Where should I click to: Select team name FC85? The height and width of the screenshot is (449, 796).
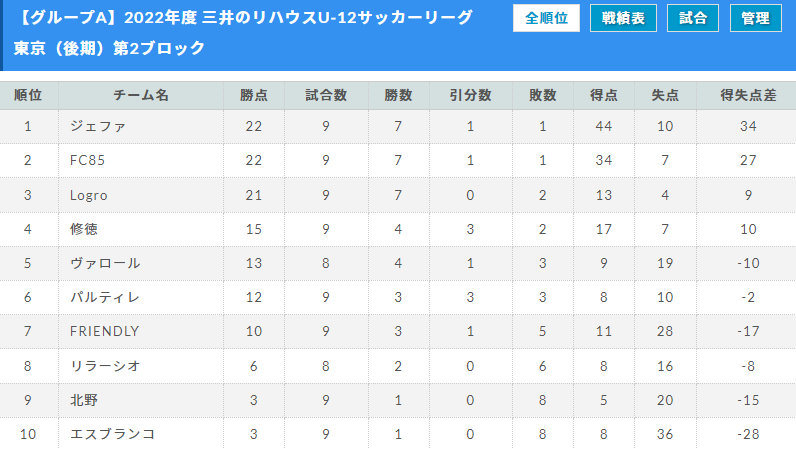tap(87, 161)
